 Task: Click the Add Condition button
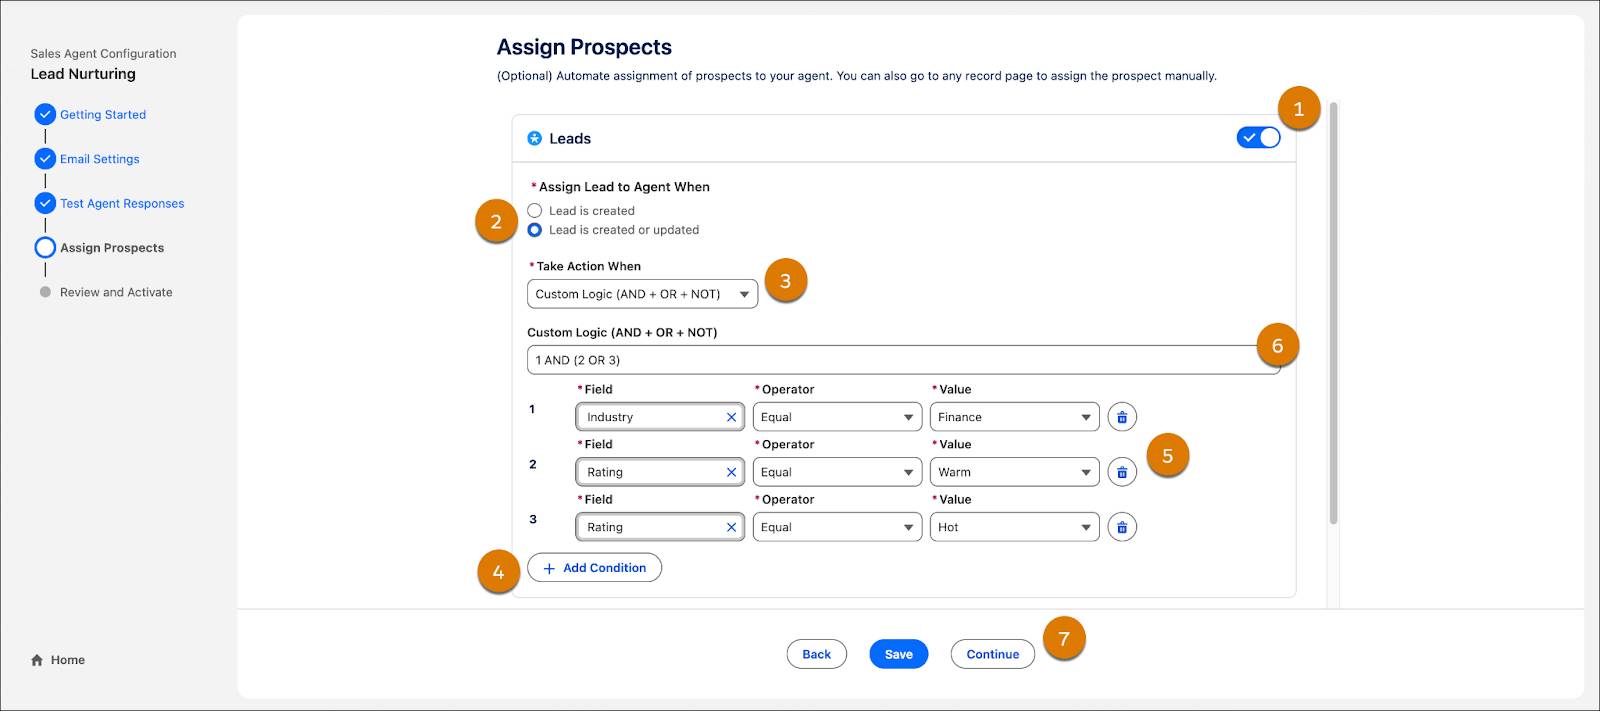point(594,568)
